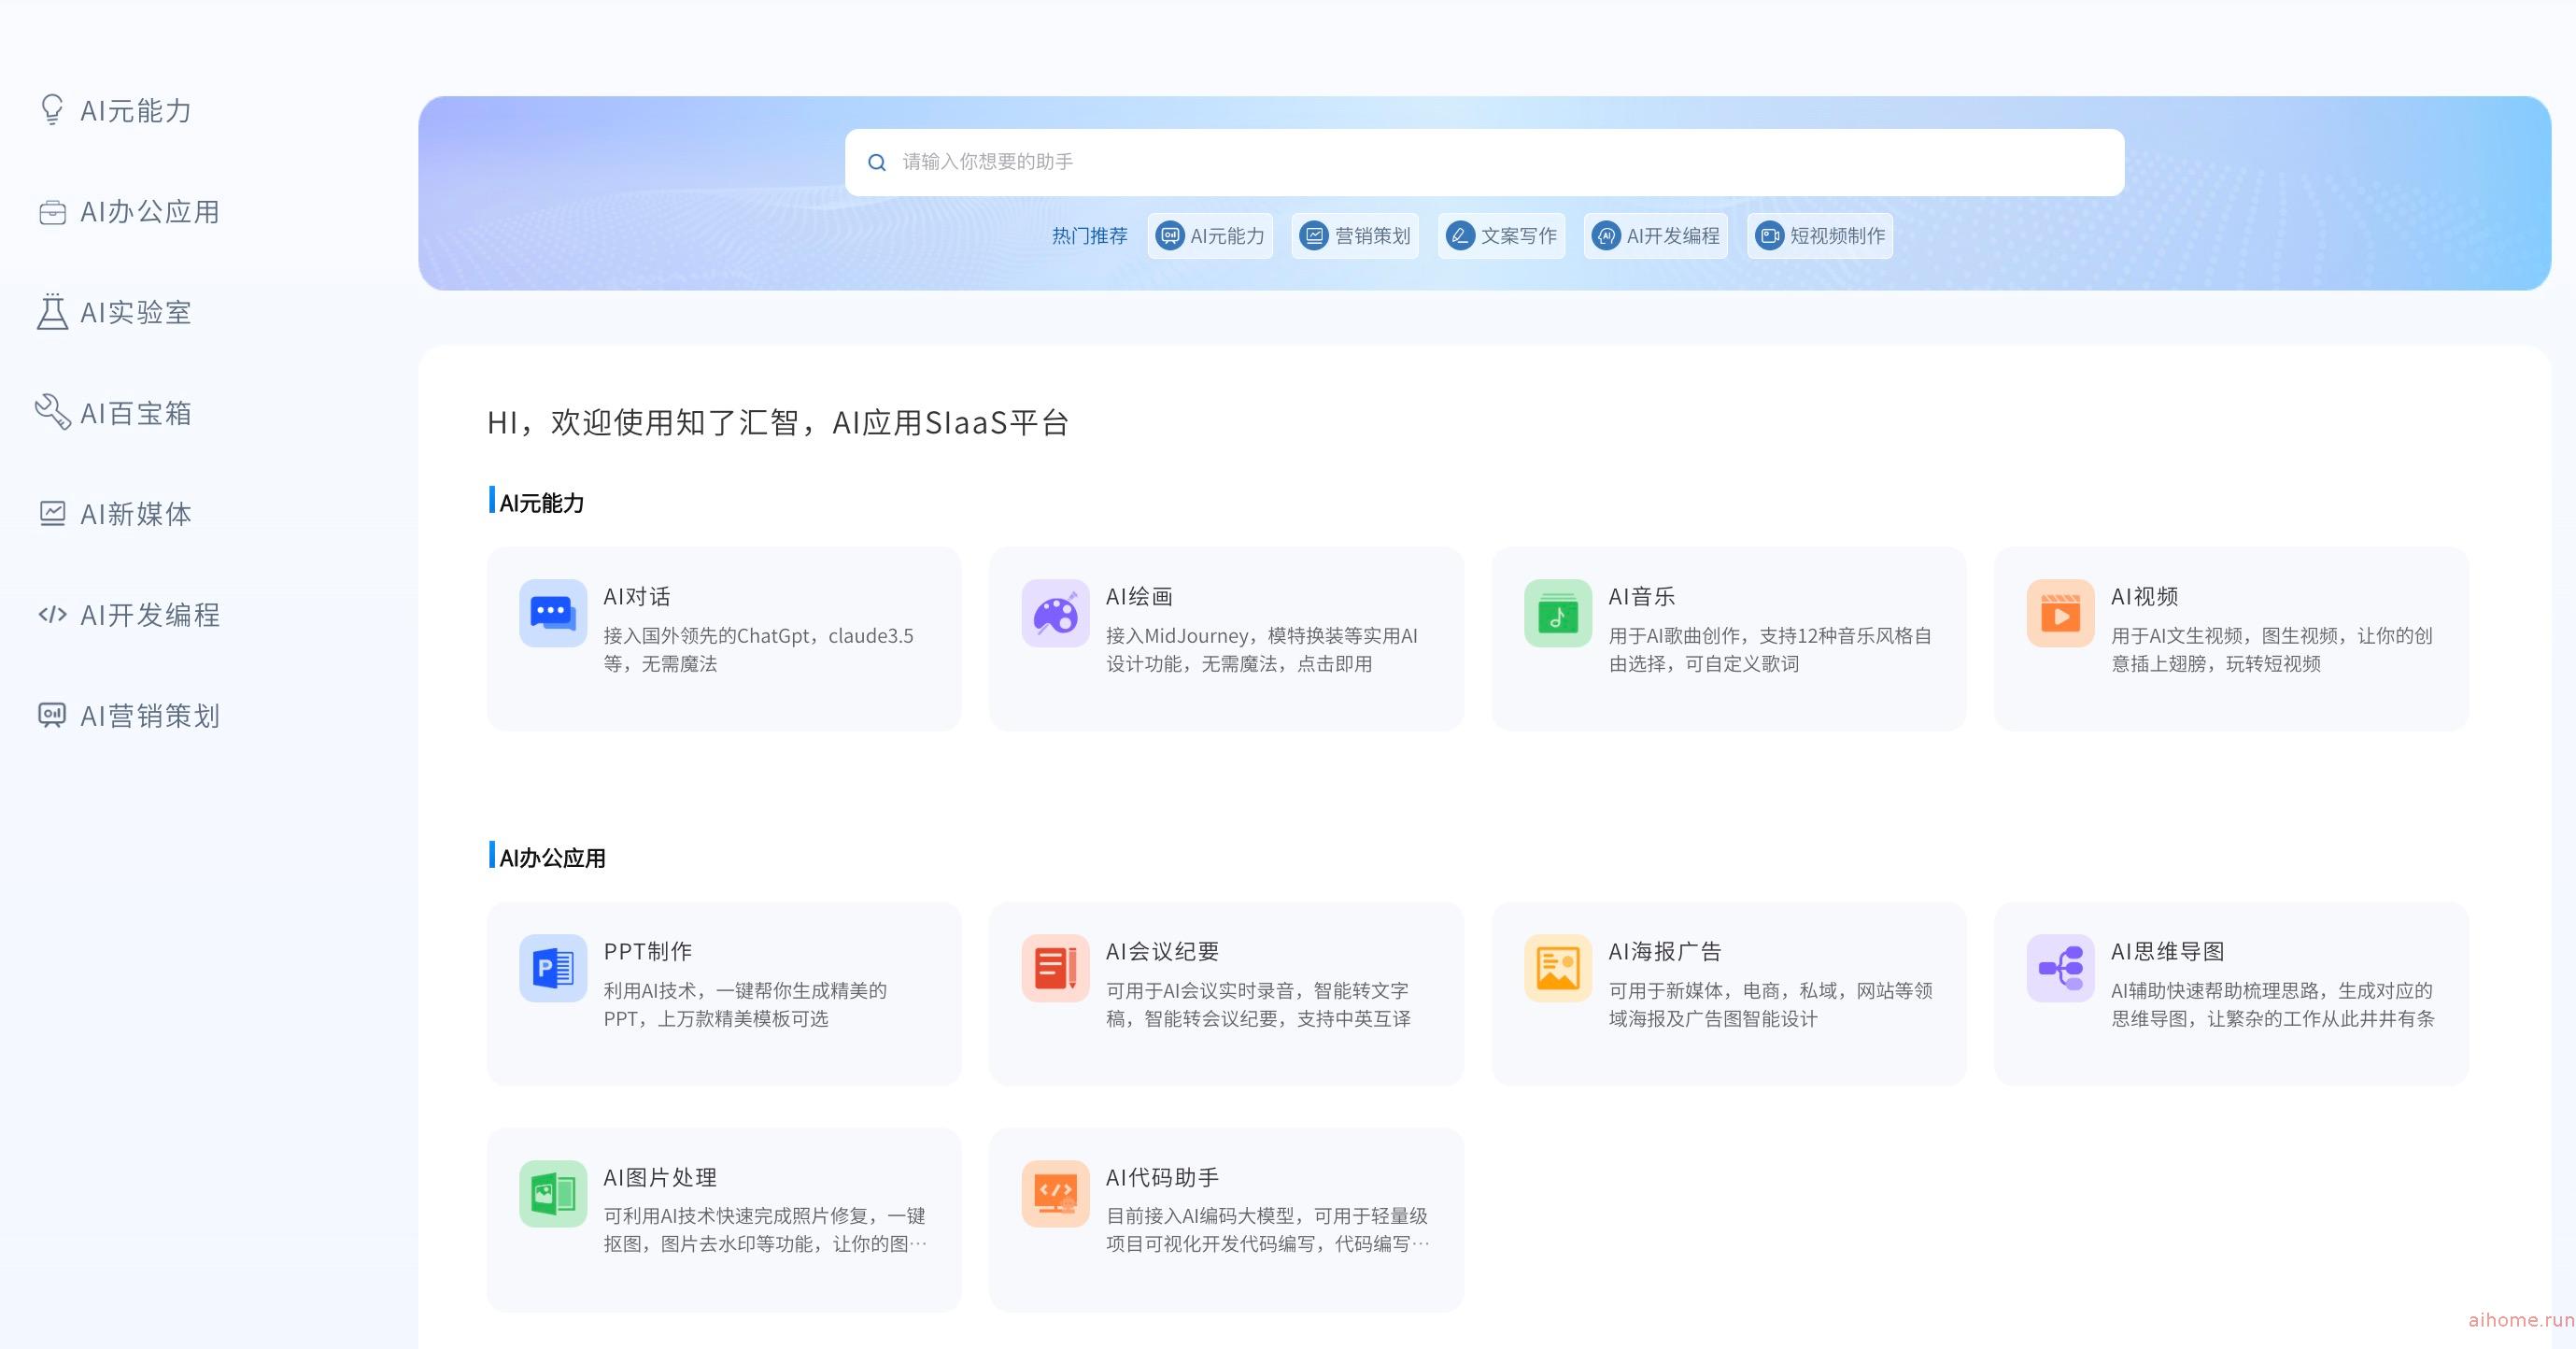The image size is (2576, 1349).
Task: Click the red notes icon of AI会议纪要
Action: 1055,968
